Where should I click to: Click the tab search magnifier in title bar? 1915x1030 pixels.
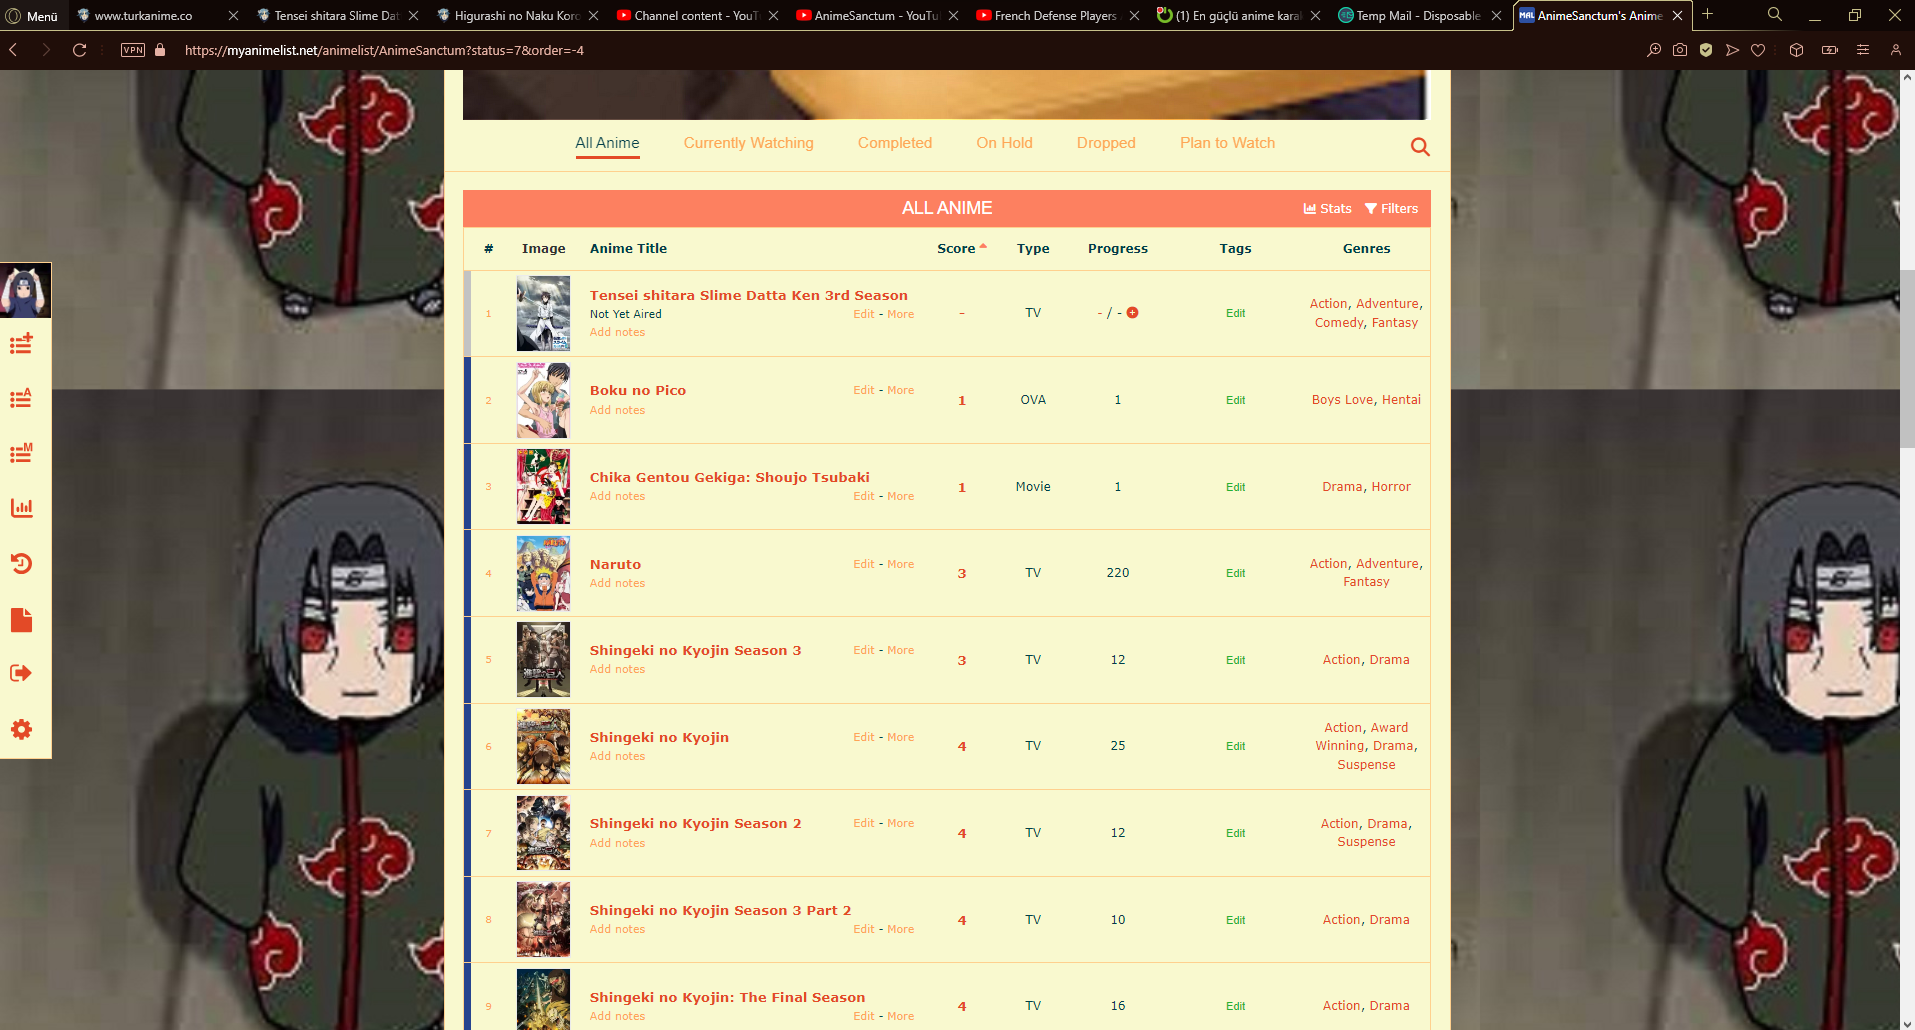(x=1775, y=15)
